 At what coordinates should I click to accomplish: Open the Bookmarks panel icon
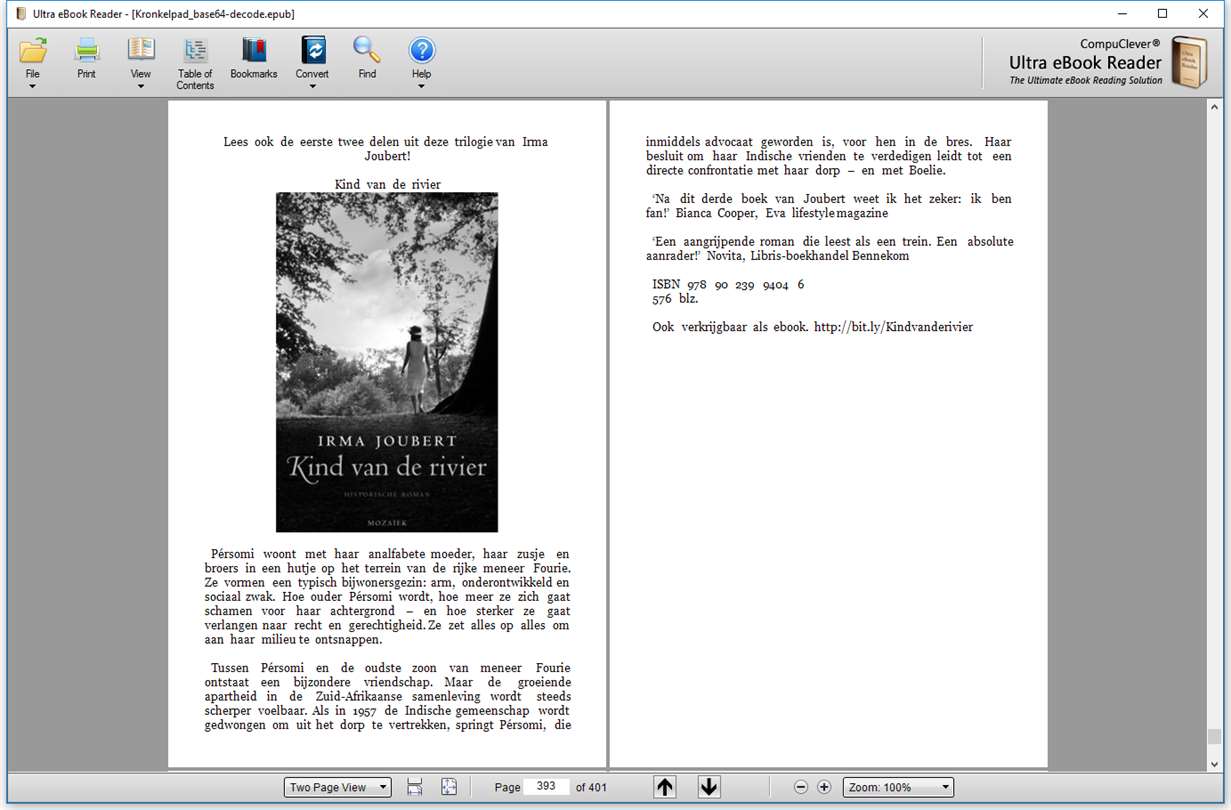254,50
